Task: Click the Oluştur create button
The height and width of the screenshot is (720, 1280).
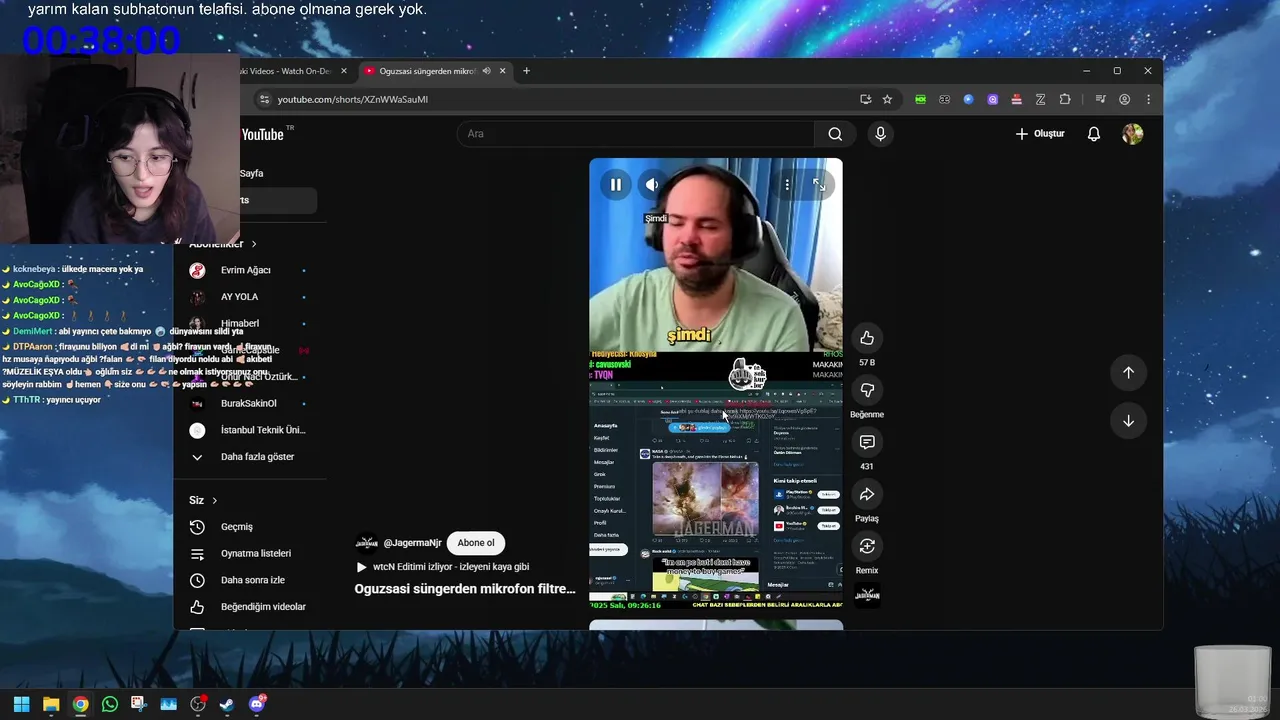Action: [x=1040, y=134]
